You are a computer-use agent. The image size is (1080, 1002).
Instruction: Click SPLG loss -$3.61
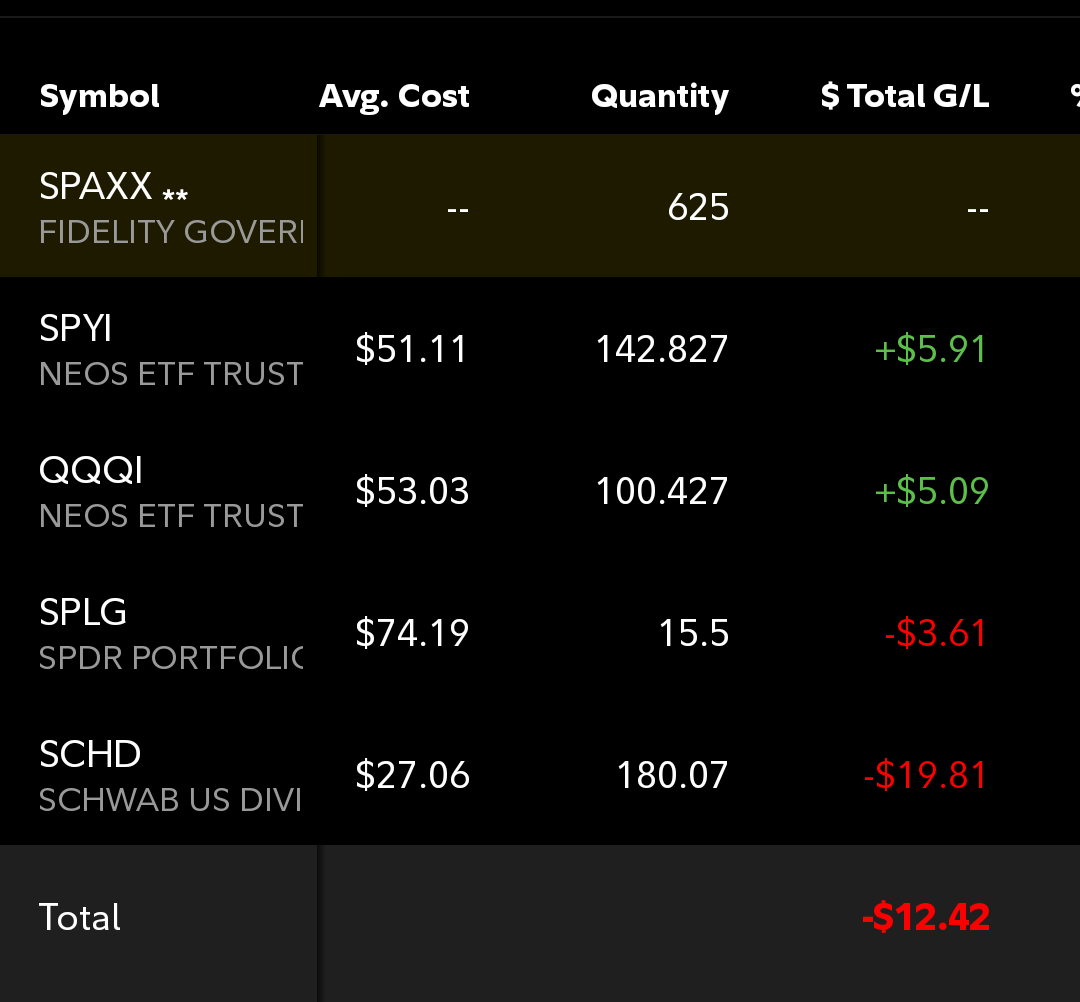(x=936, y=633)
